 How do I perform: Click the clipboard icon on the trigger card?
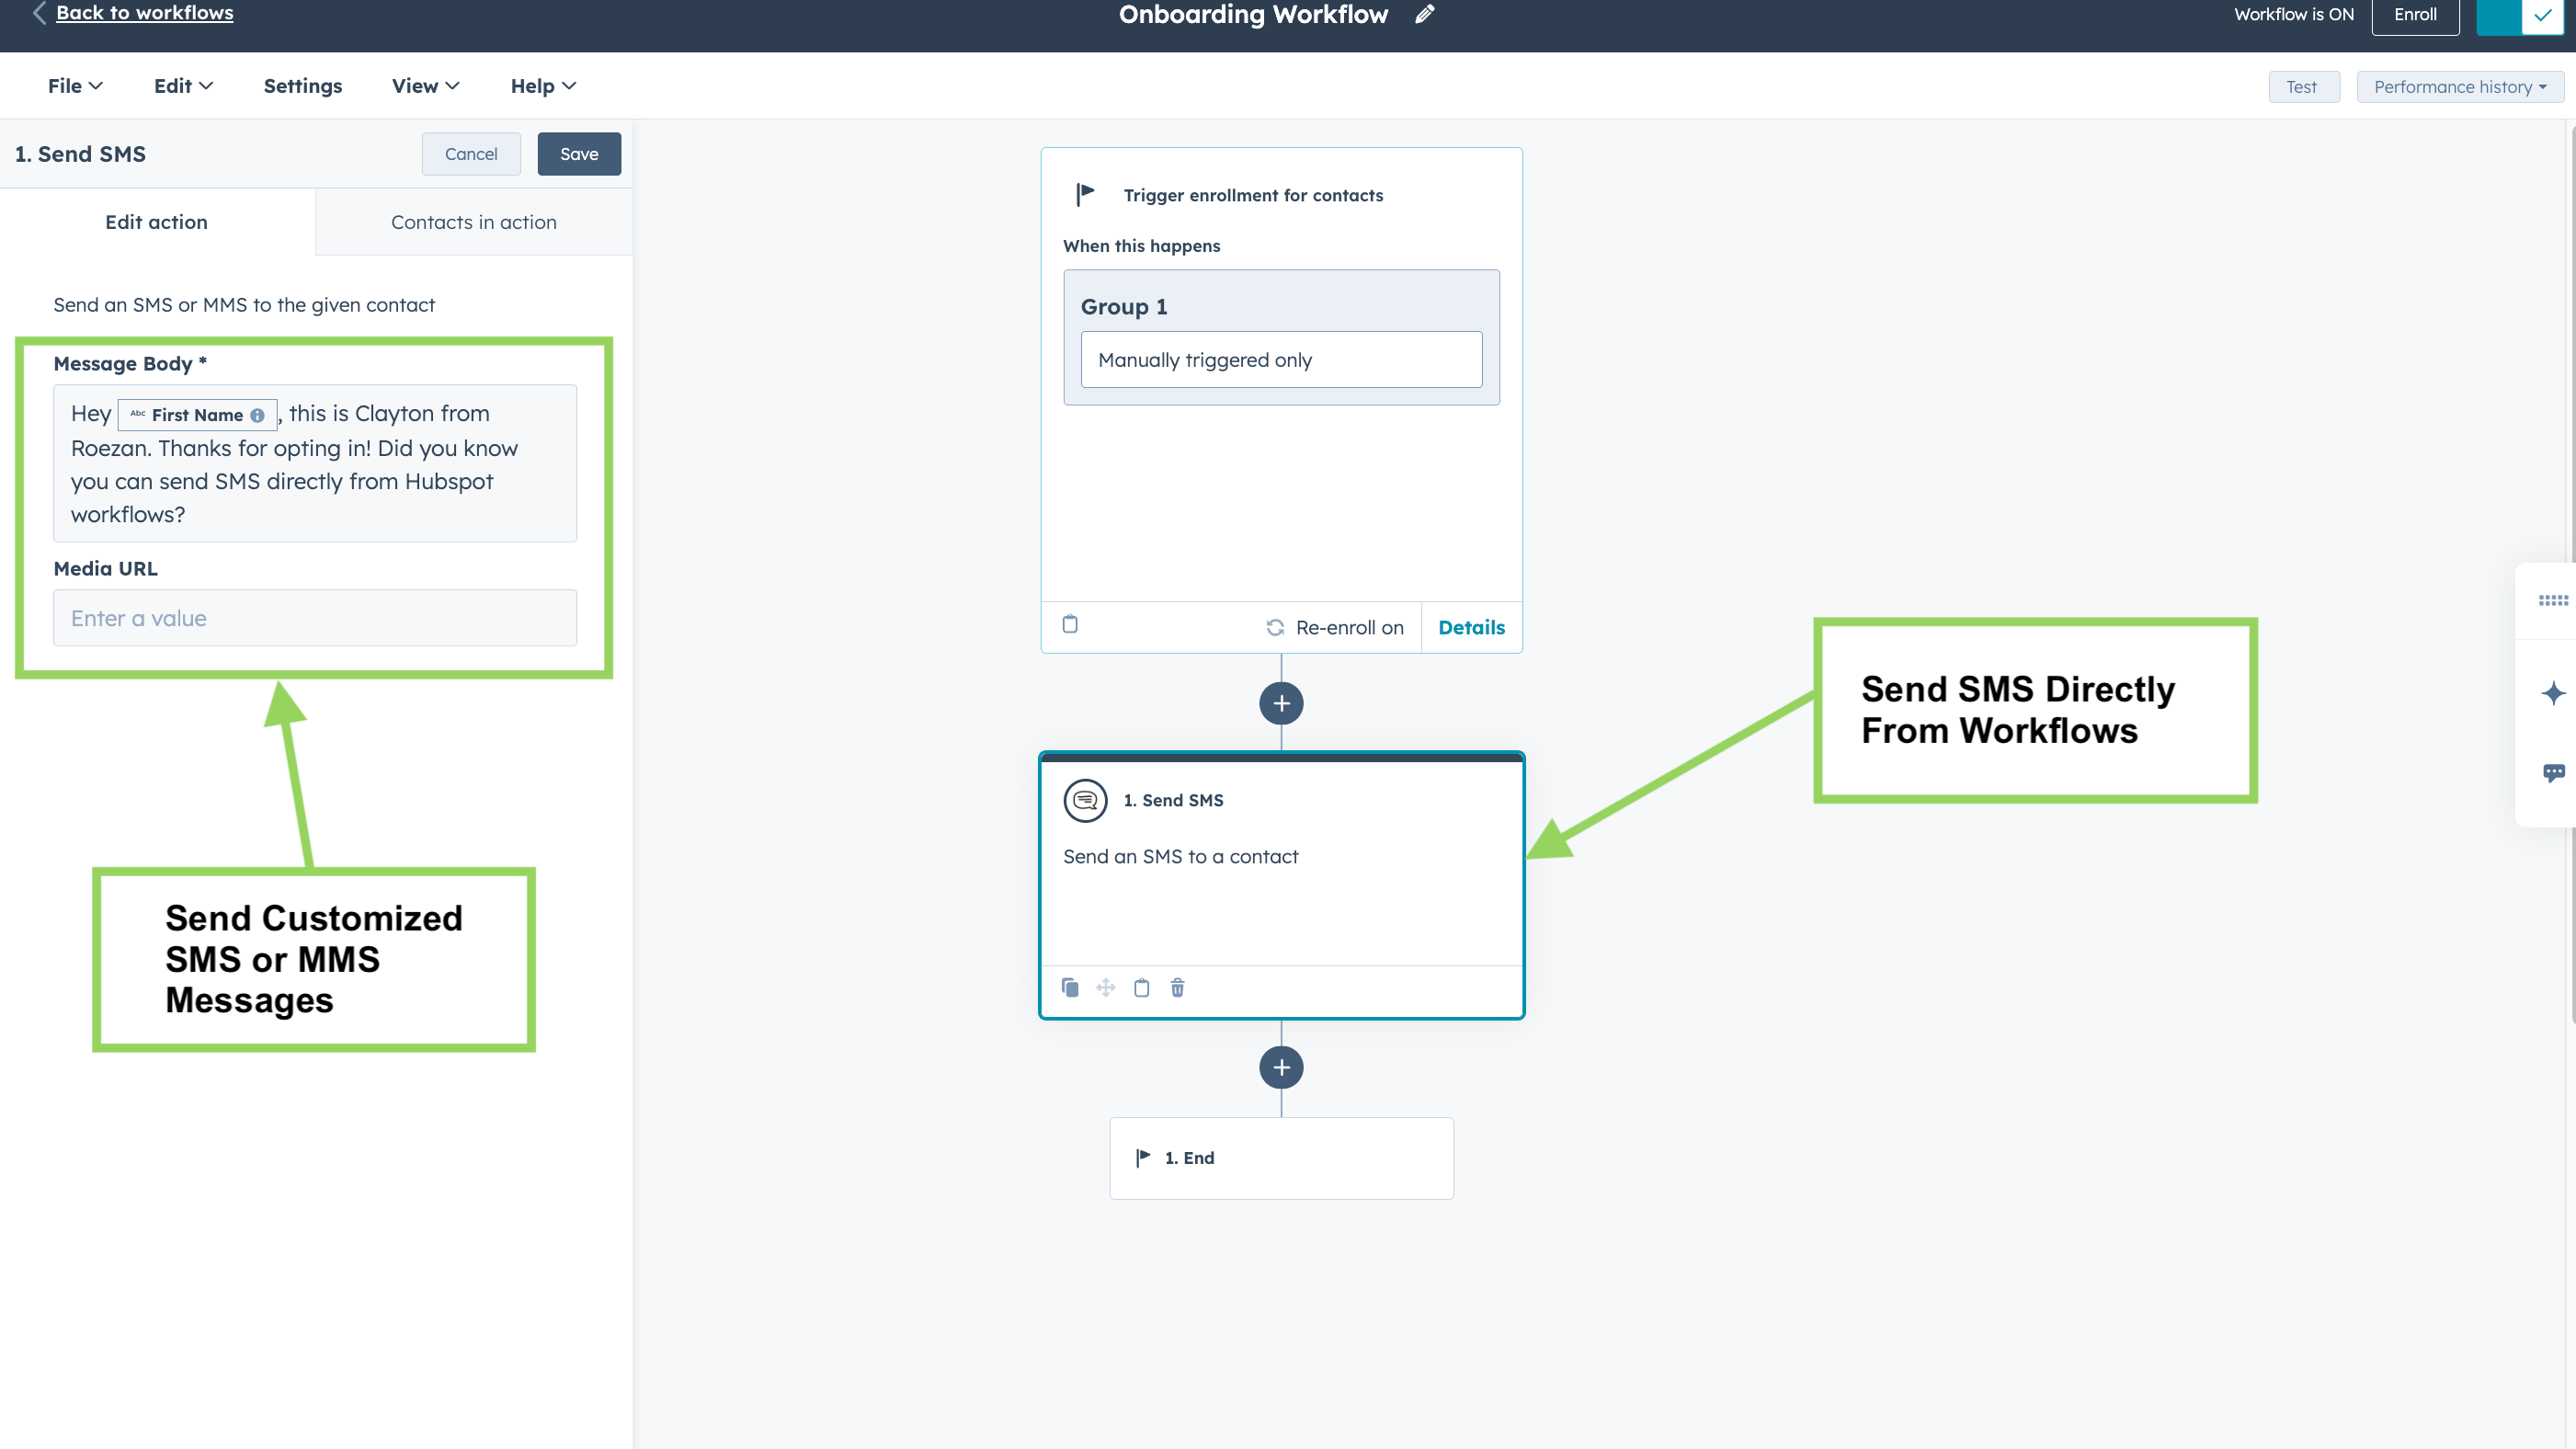coord(1070,624)
